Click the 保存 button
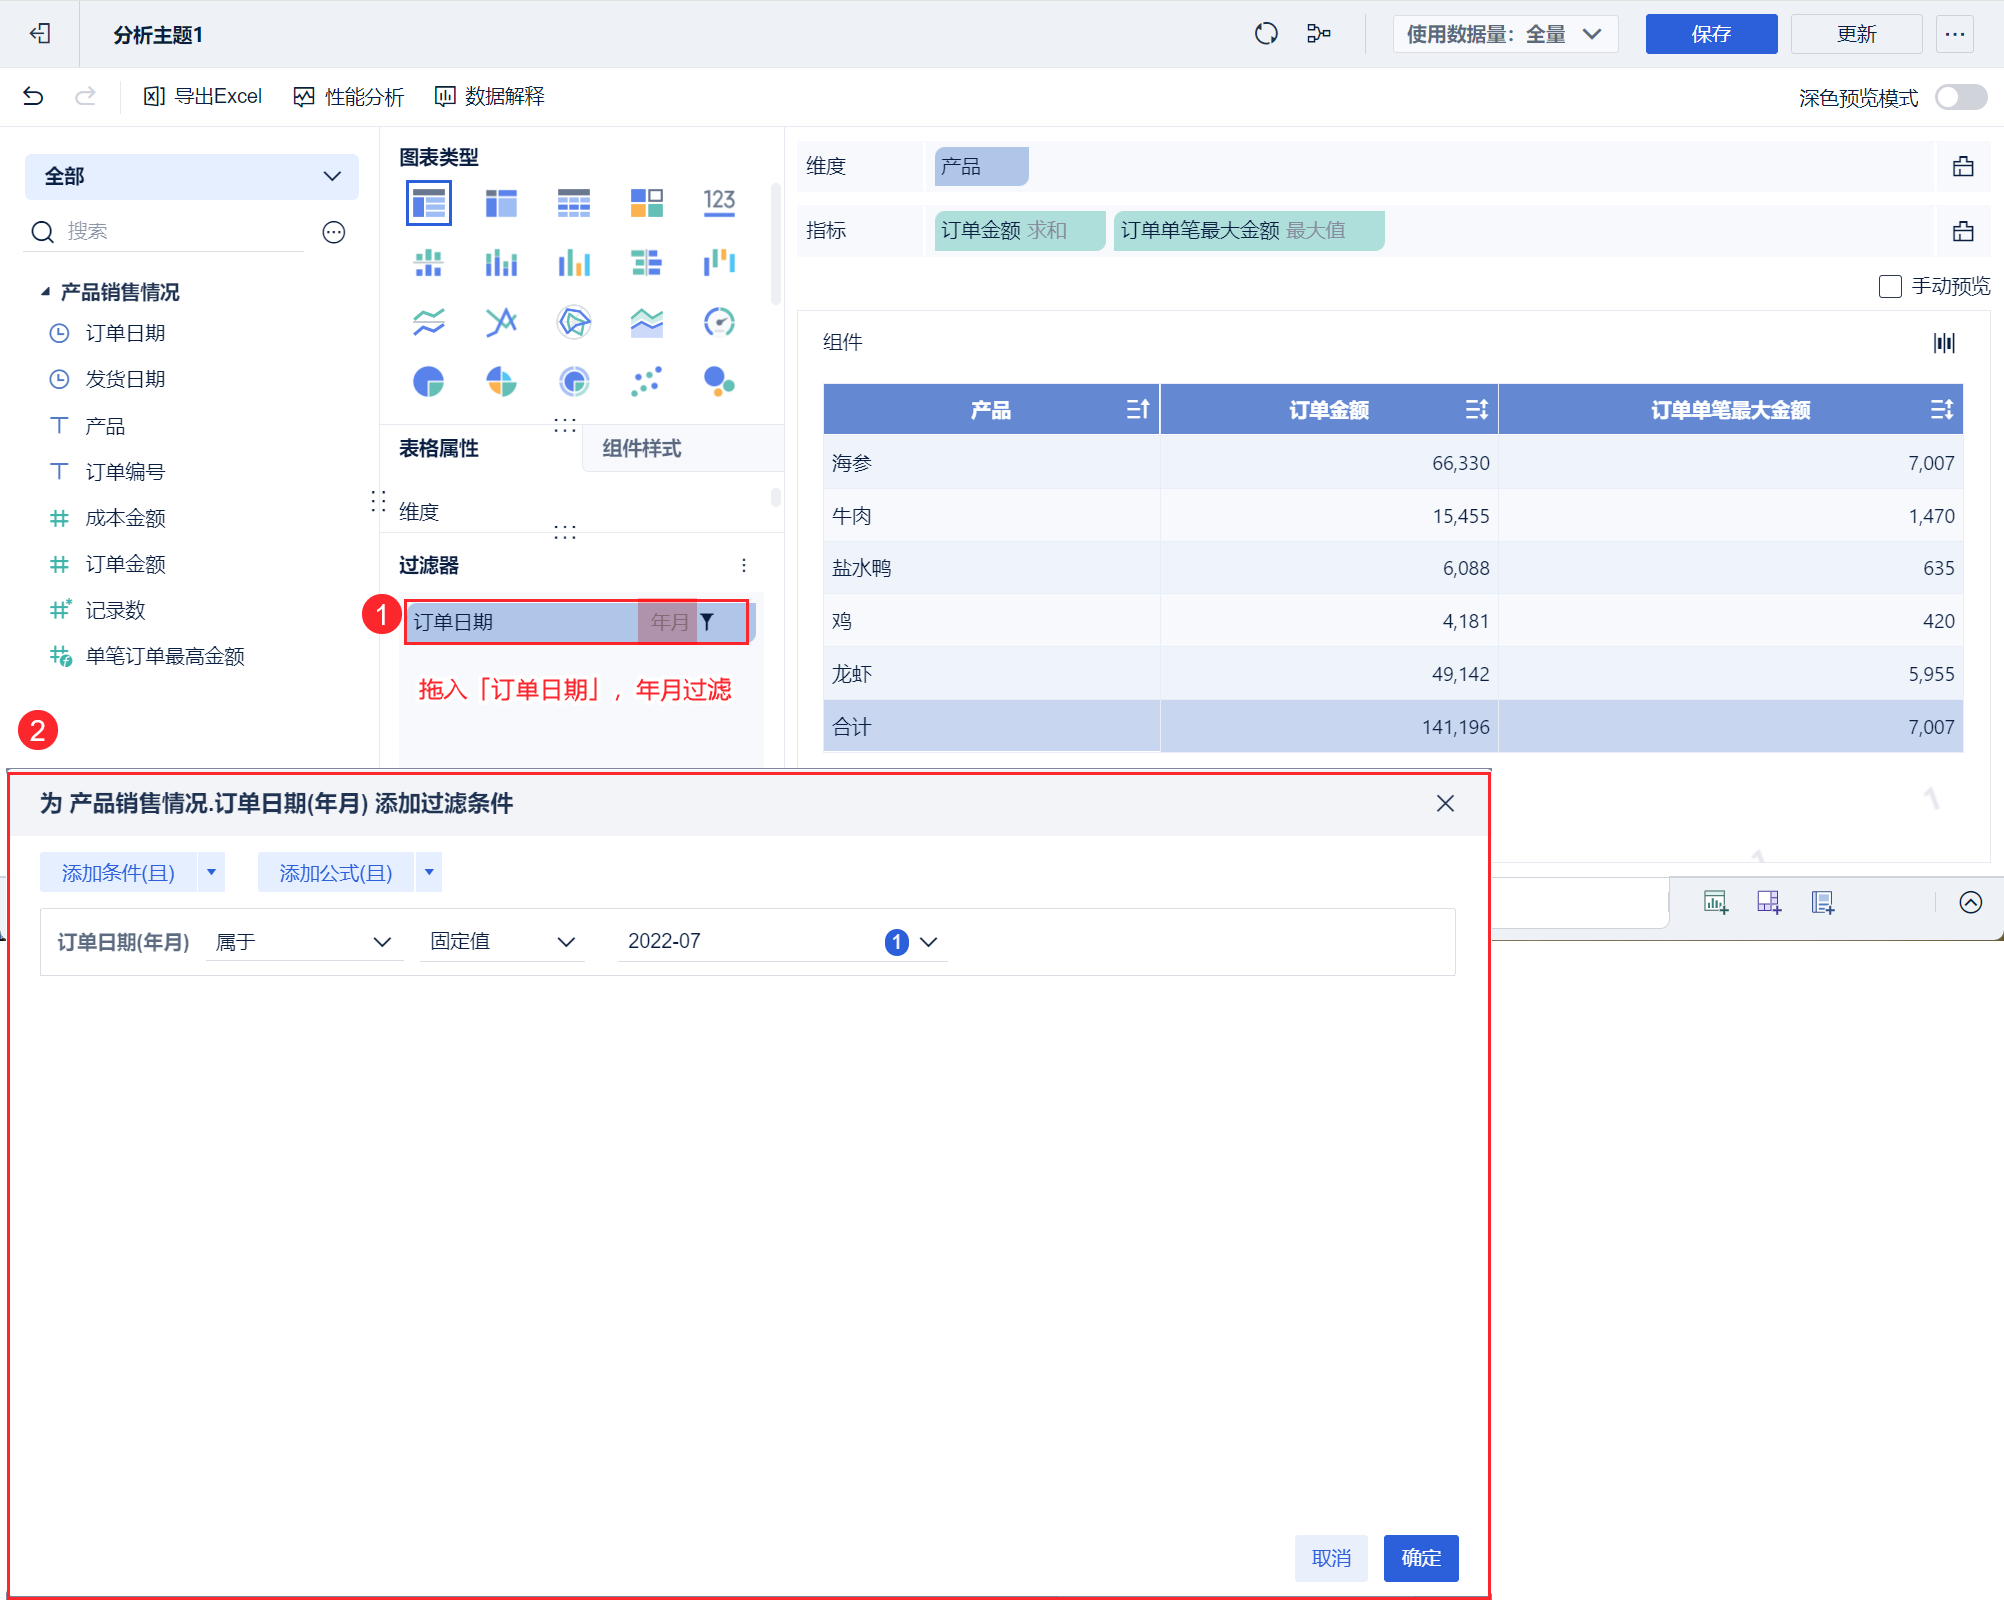2004x1600 pixels. coord(1710,34)
